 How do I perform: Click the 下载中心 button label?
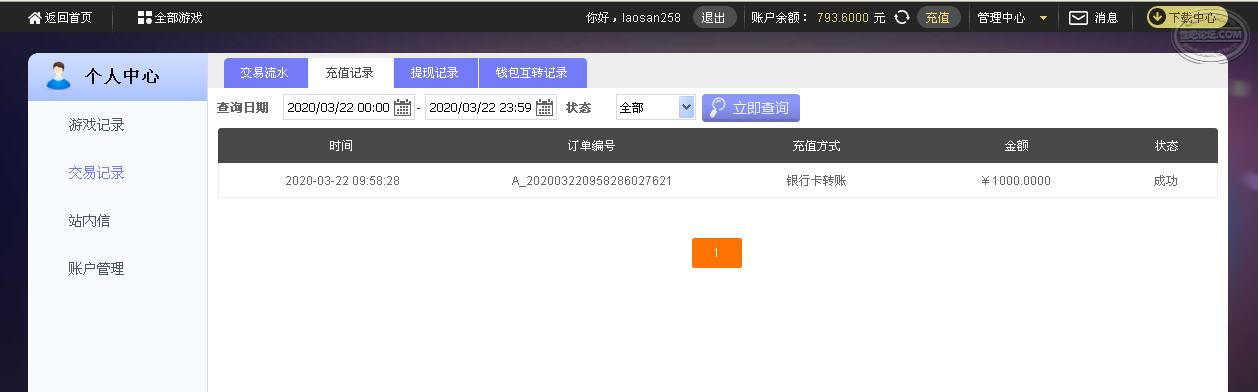[x=1193, y=17]
